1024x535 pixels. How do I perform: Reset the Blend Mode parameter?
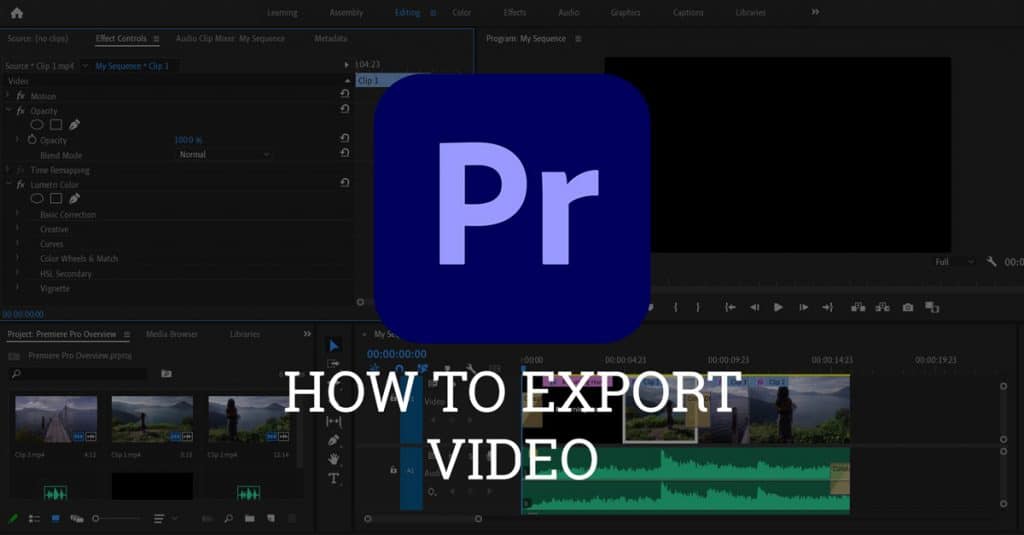345,153
